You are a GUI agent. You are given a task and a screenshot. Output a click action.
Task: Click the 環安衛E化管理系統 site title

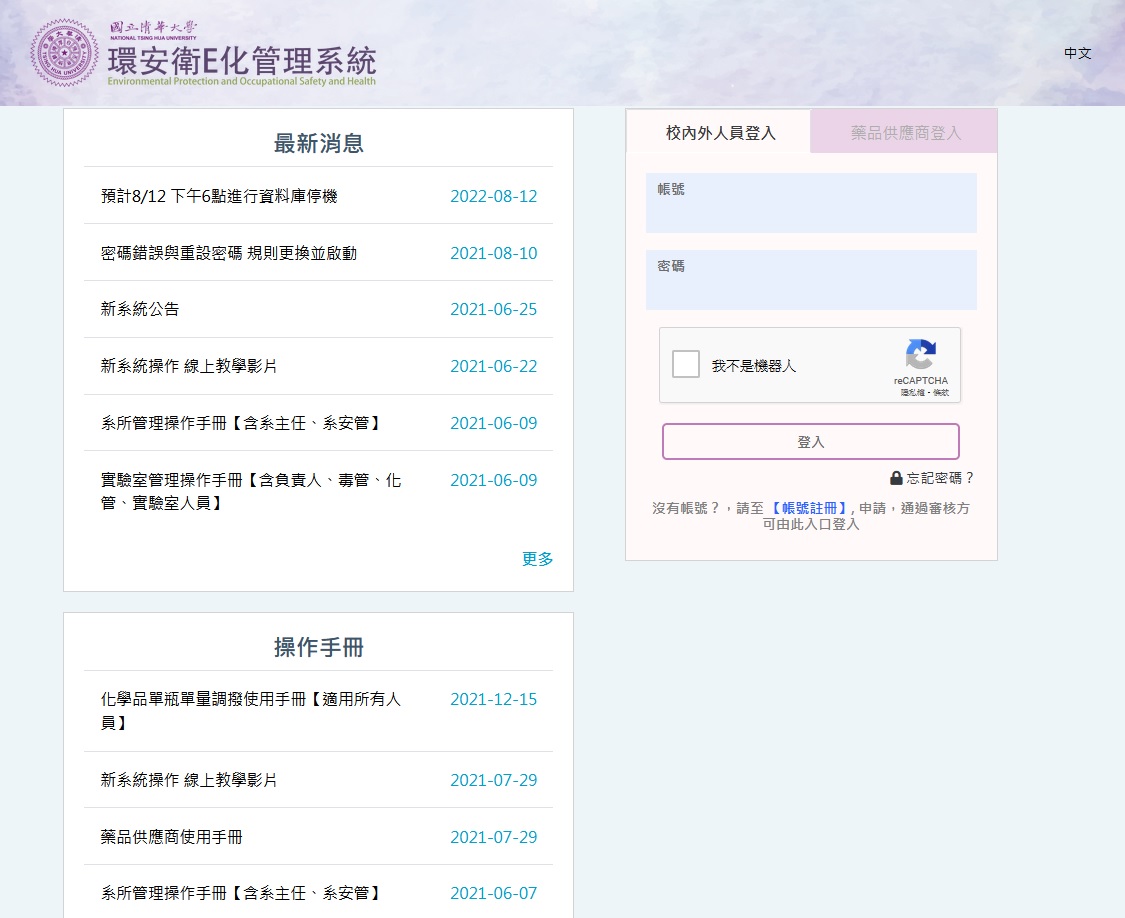point(242,61)
